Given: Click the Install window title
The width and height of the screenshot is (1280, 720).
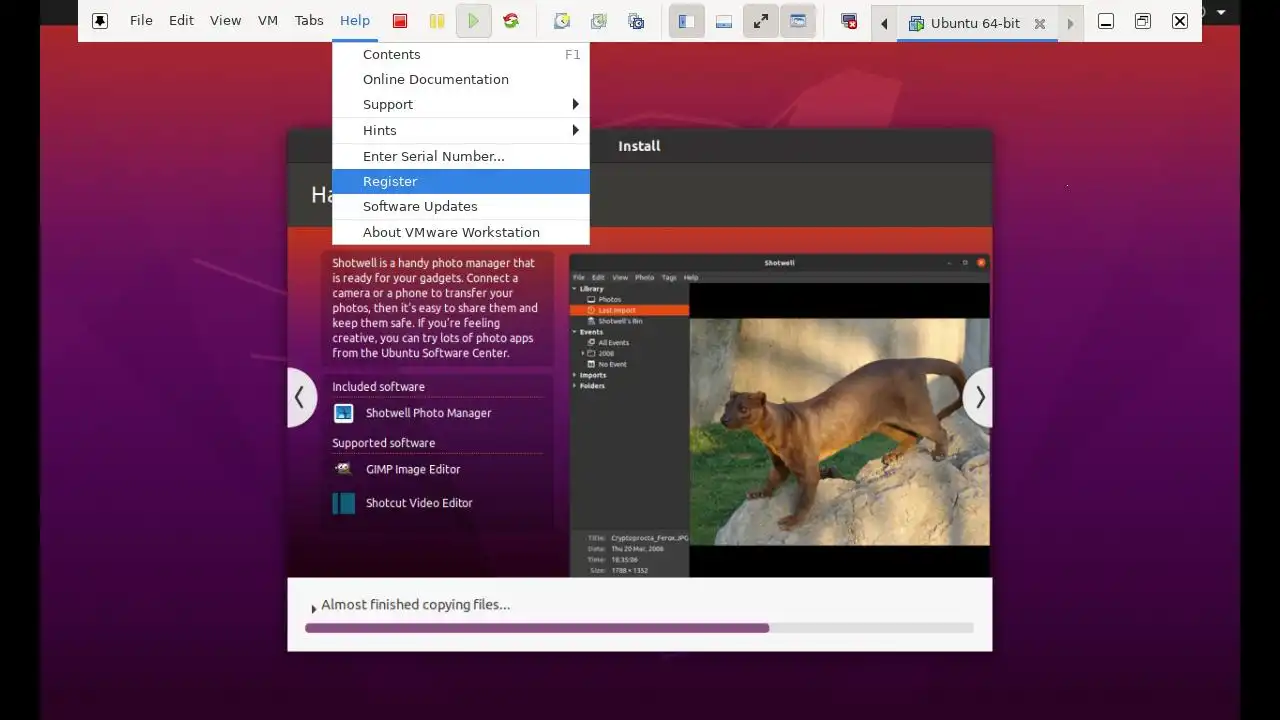Looking at the screenshot, I should (x=639, y=146).
